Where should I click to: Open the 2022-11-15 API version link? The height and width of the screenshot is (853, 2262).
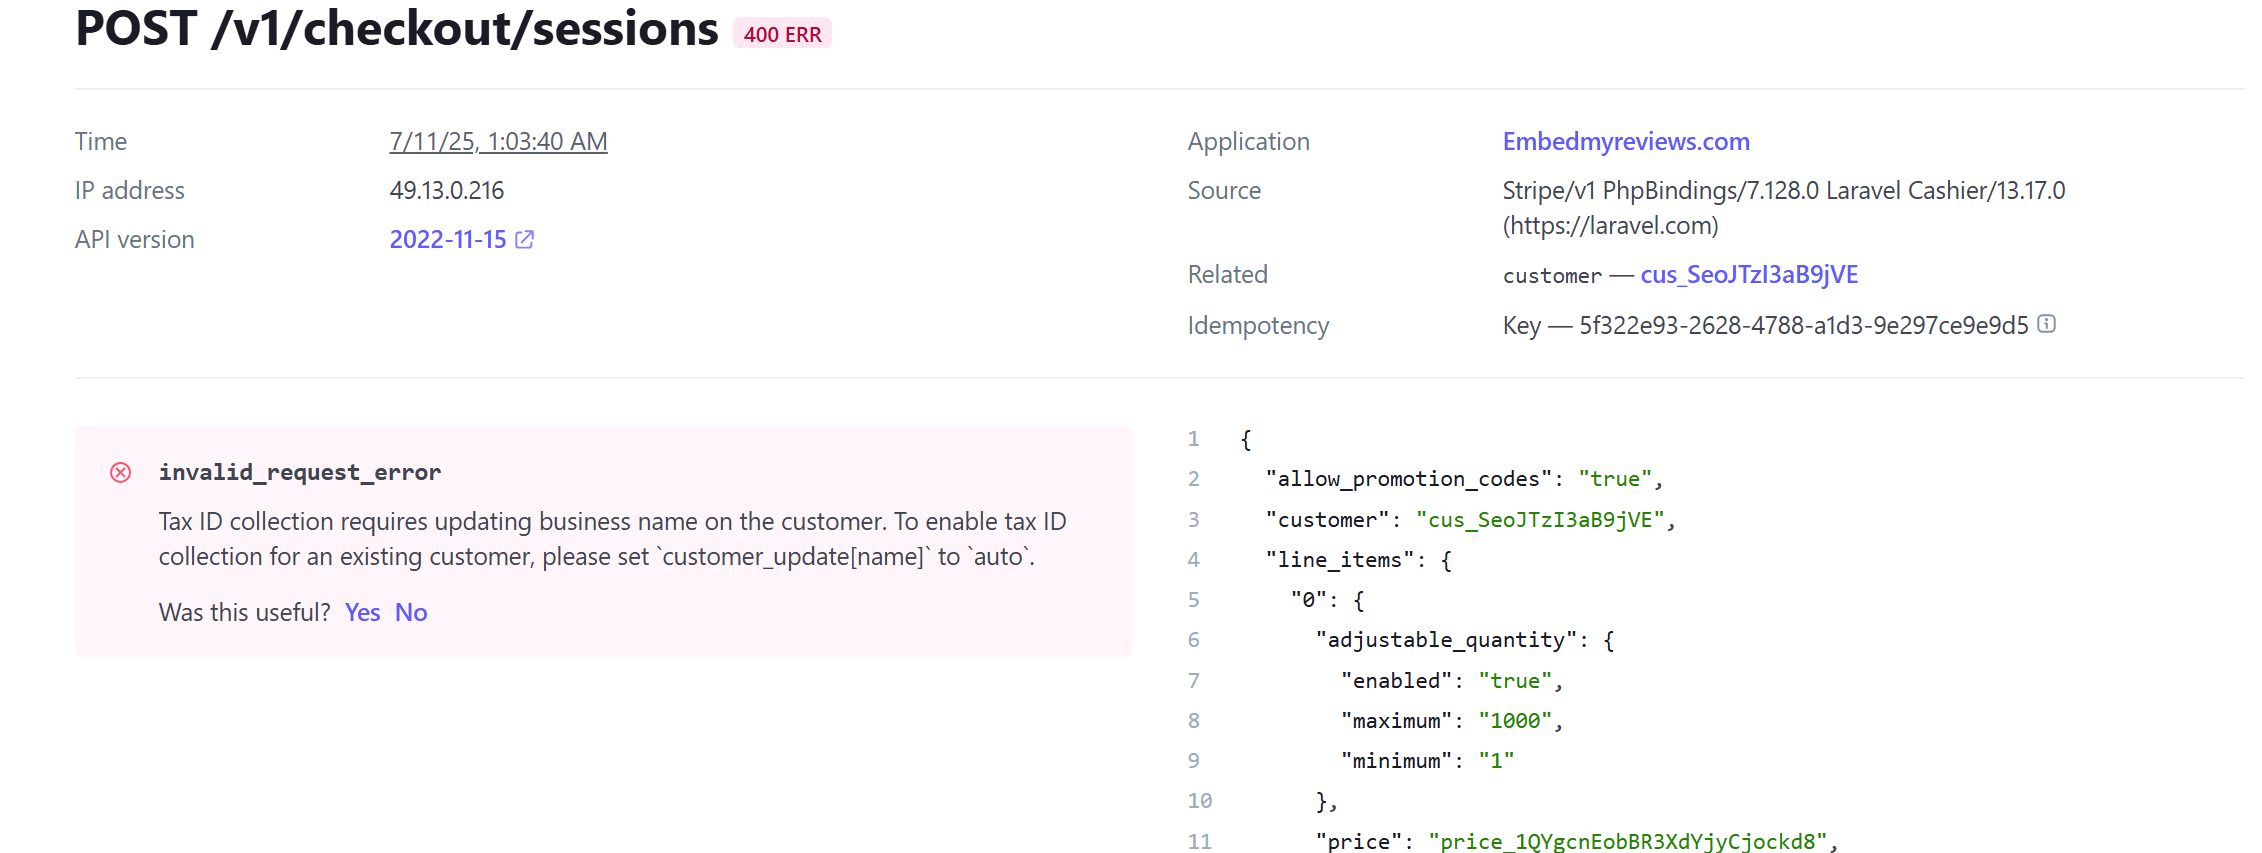(448, 240)
